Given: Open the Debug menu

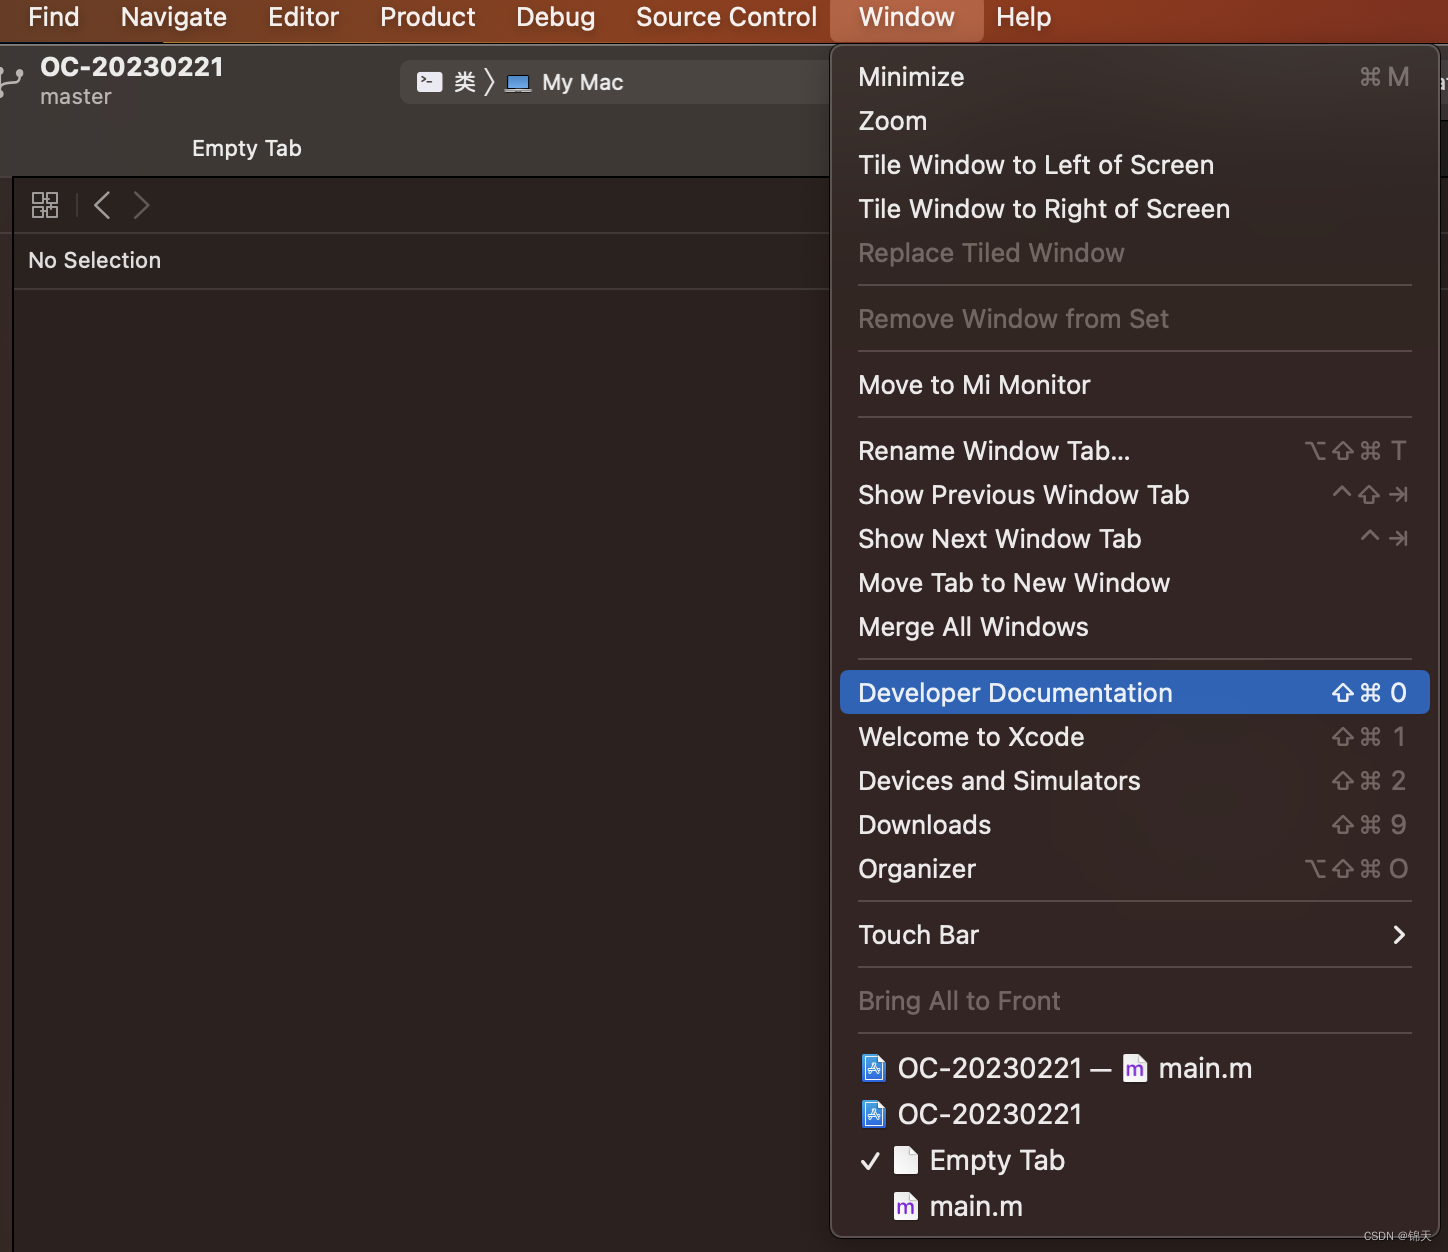Looking at the screenshot, I should point(556,17).
